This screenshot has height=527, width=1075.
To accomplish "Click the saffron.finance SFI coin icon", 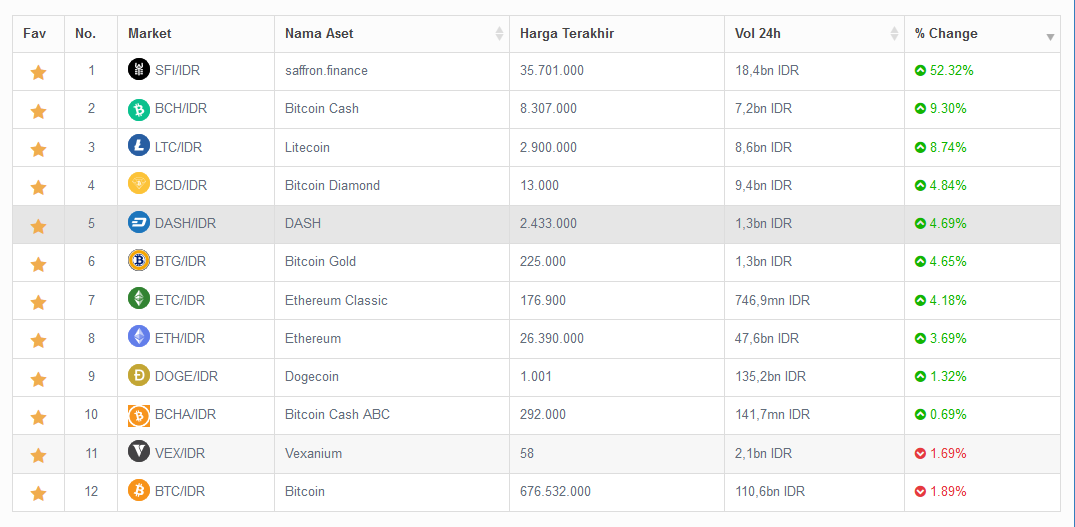I will pos(139,70).
